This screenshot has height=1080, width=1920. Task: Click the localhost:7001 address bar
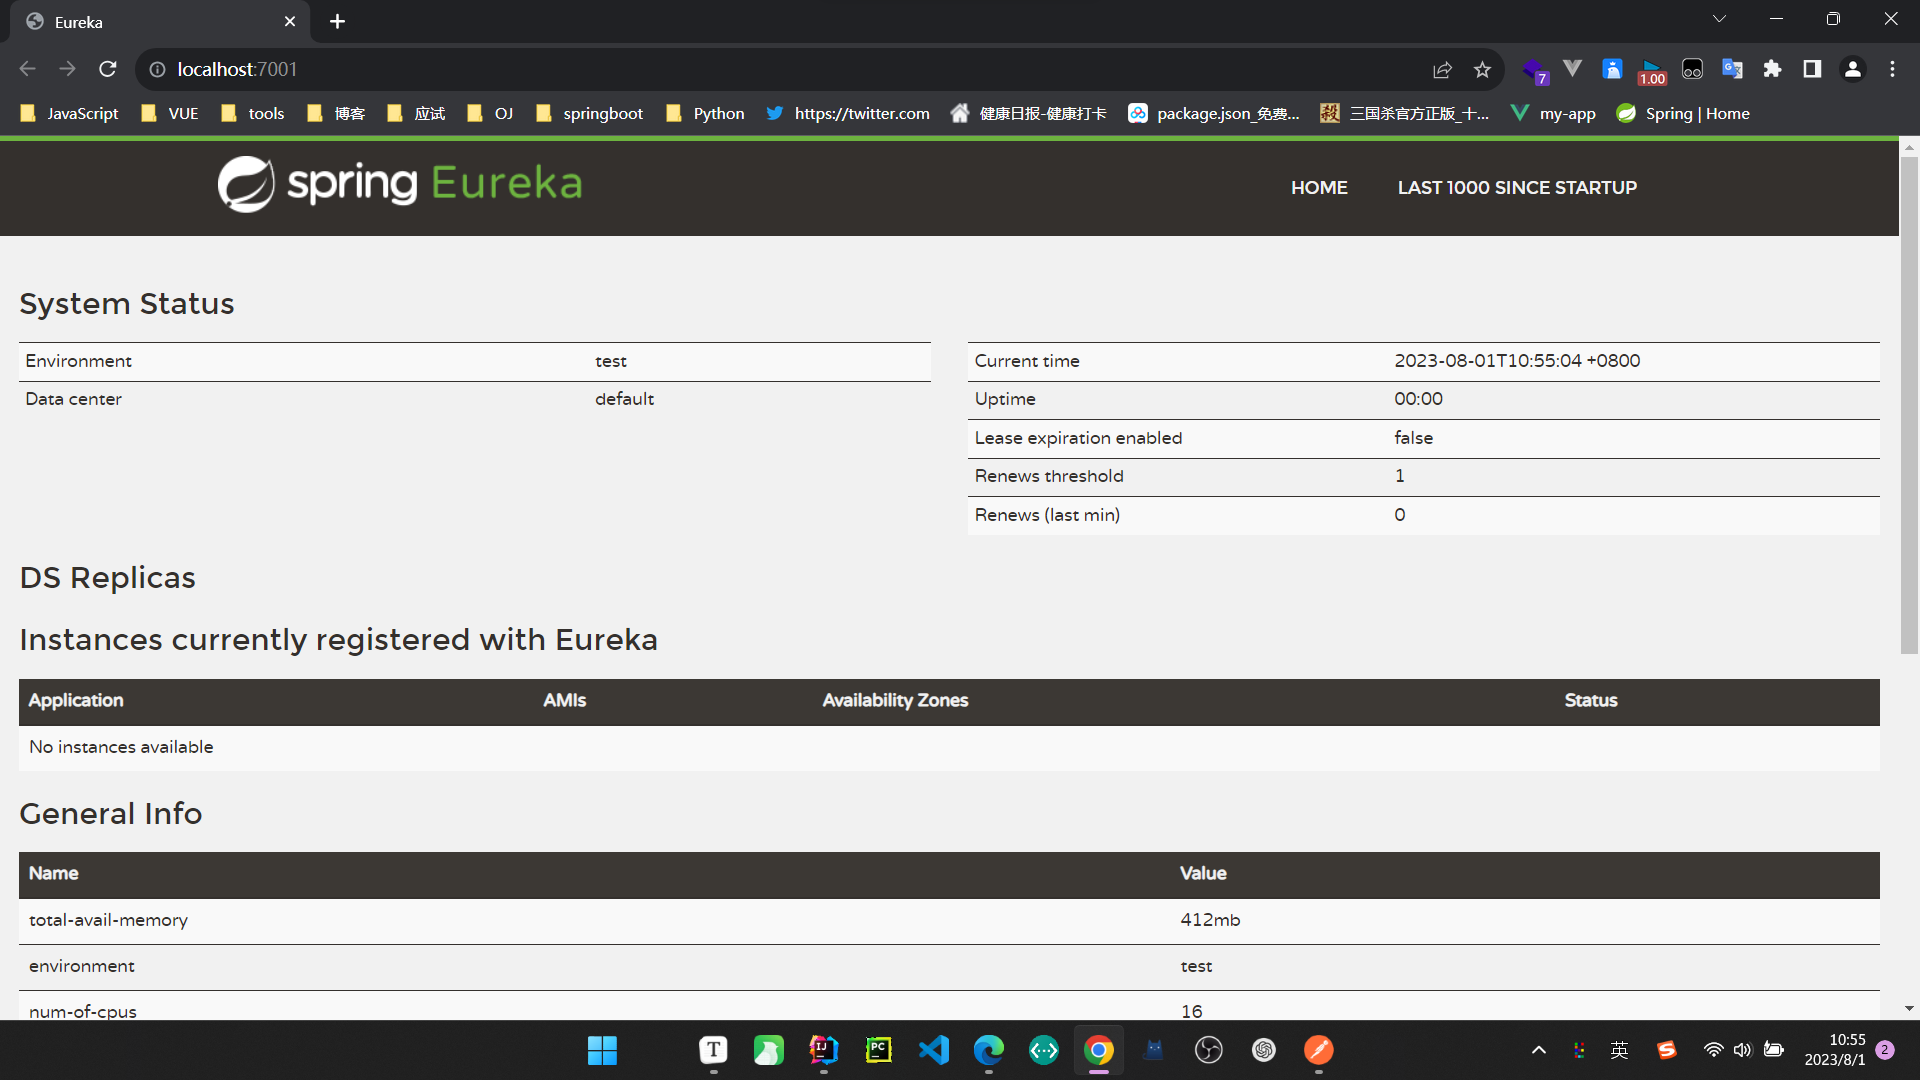pos(700,69)
